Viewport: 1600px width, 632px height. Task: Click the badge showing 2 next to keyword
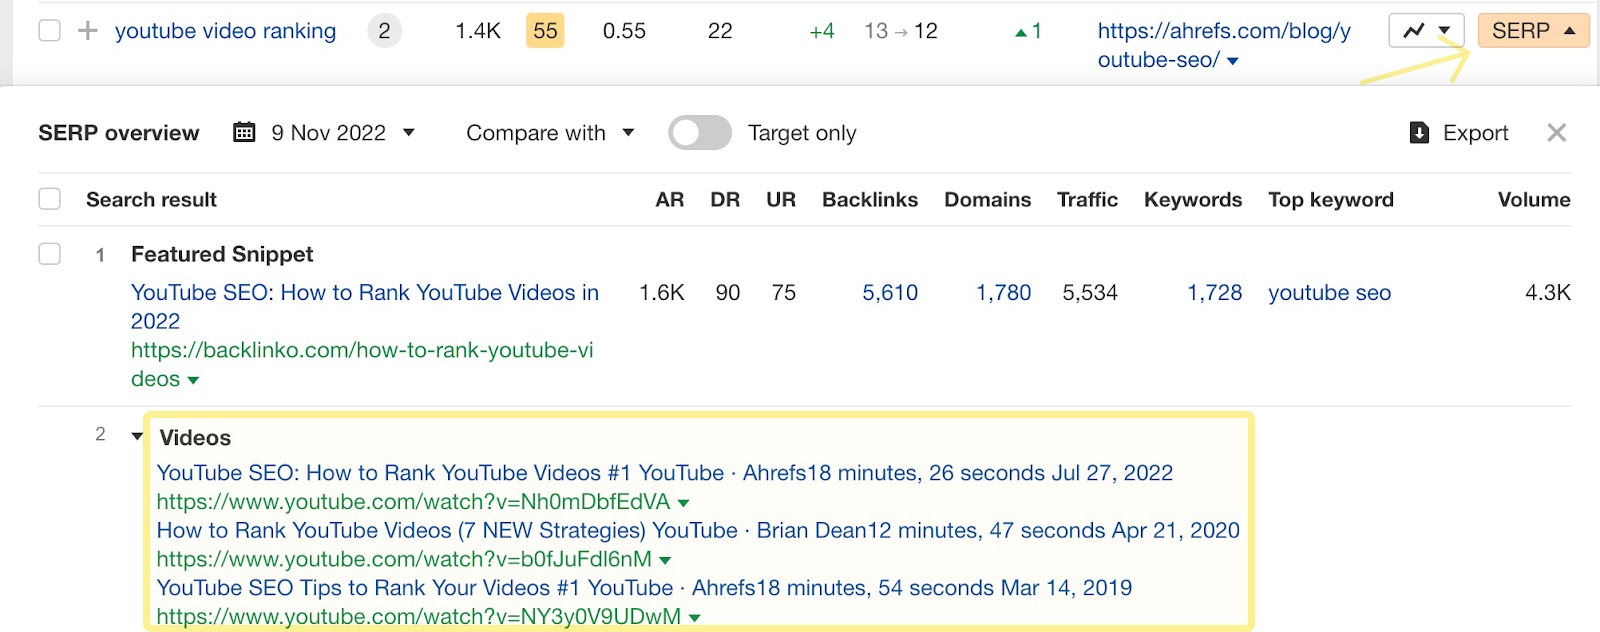click(x=384, y=31)
